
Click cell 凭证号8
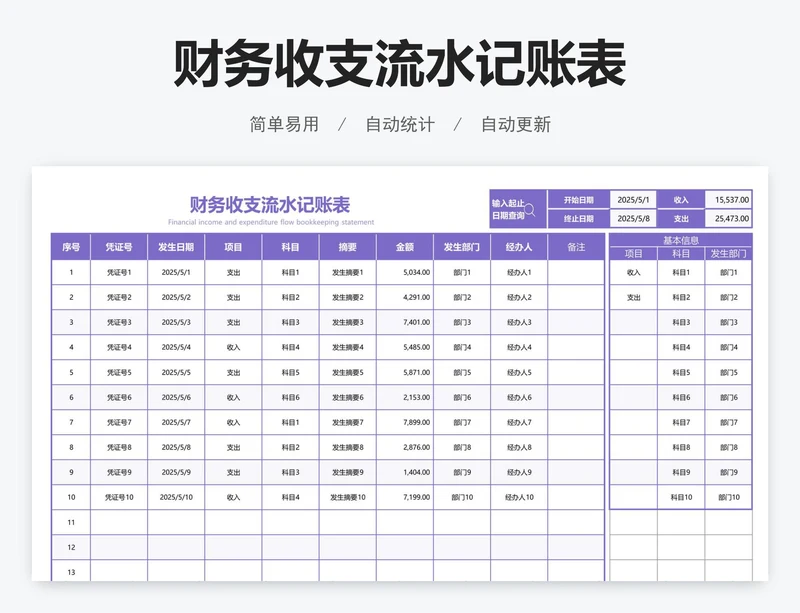119,447
